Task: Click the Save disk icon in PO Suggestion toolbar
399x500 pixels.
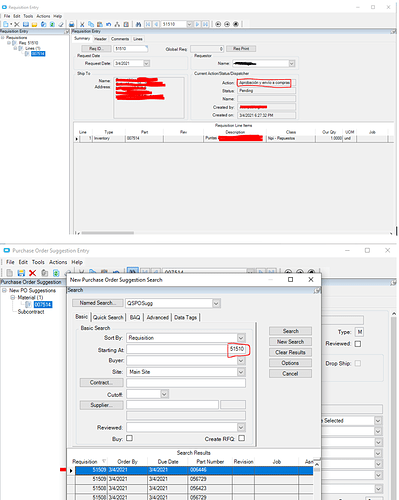Action: (21, 273)
